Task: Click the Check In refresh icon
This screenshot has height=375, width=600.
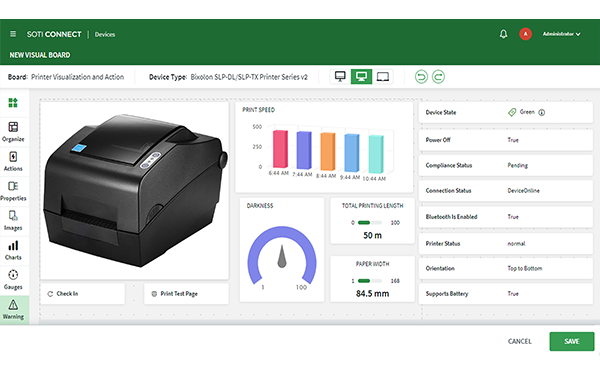Action: tap(50, 294)
